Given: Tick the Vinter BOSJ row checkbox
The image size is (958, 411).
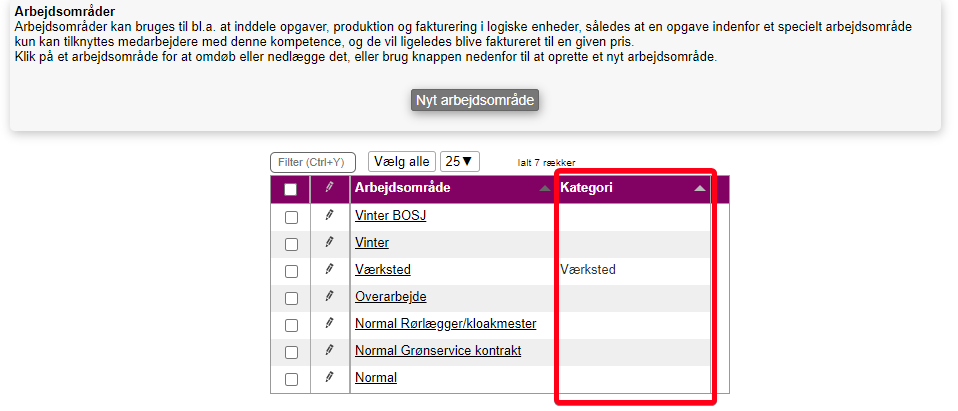Looking at the screenshot, I should 291,217.
